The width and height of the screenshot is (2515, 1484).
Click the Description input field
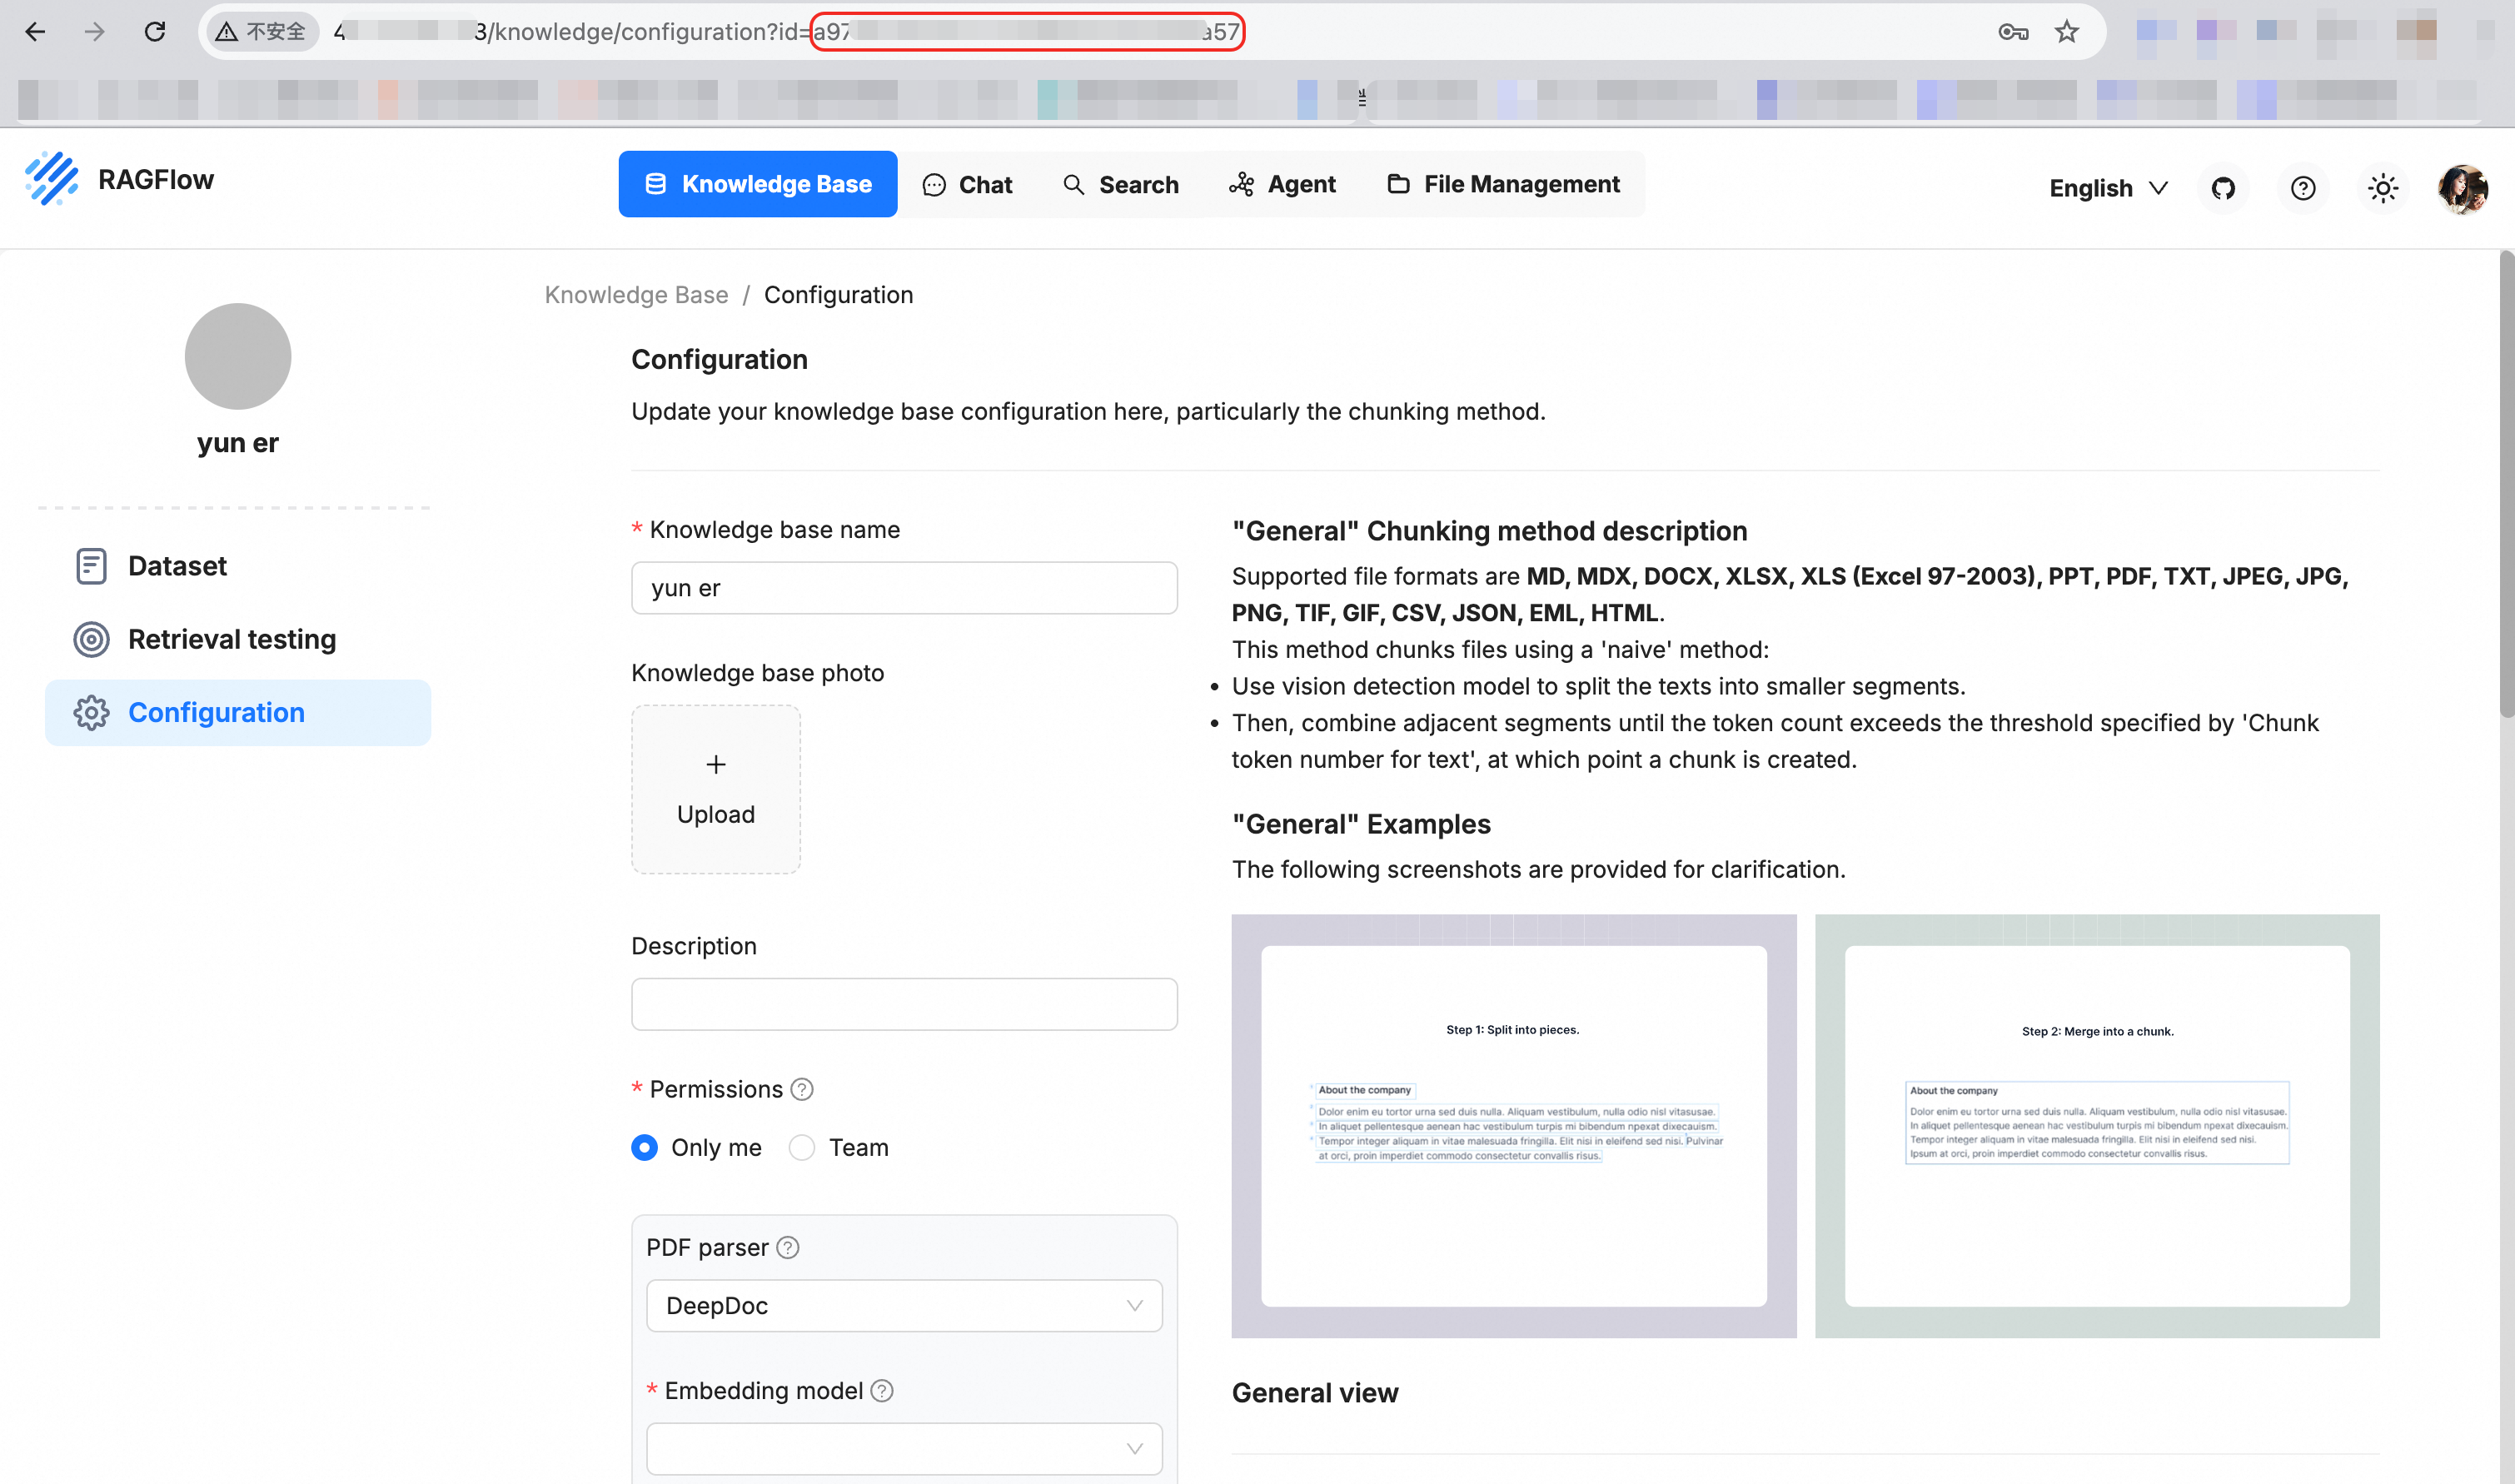tap(903, 1004)
